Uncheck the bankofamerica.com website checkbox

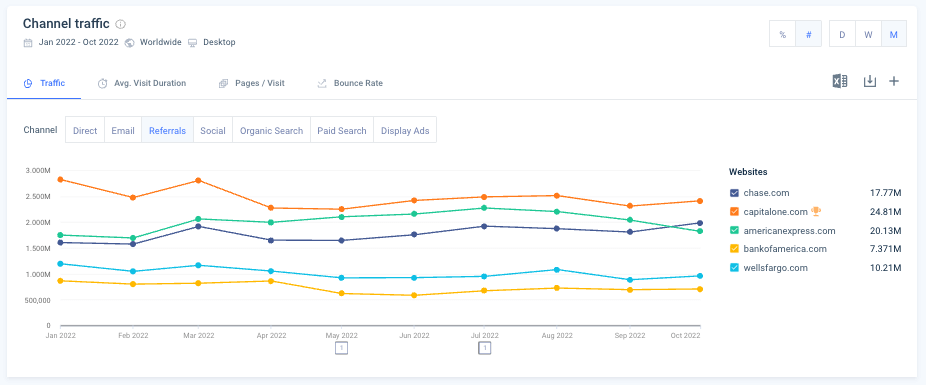pos(734,249)
